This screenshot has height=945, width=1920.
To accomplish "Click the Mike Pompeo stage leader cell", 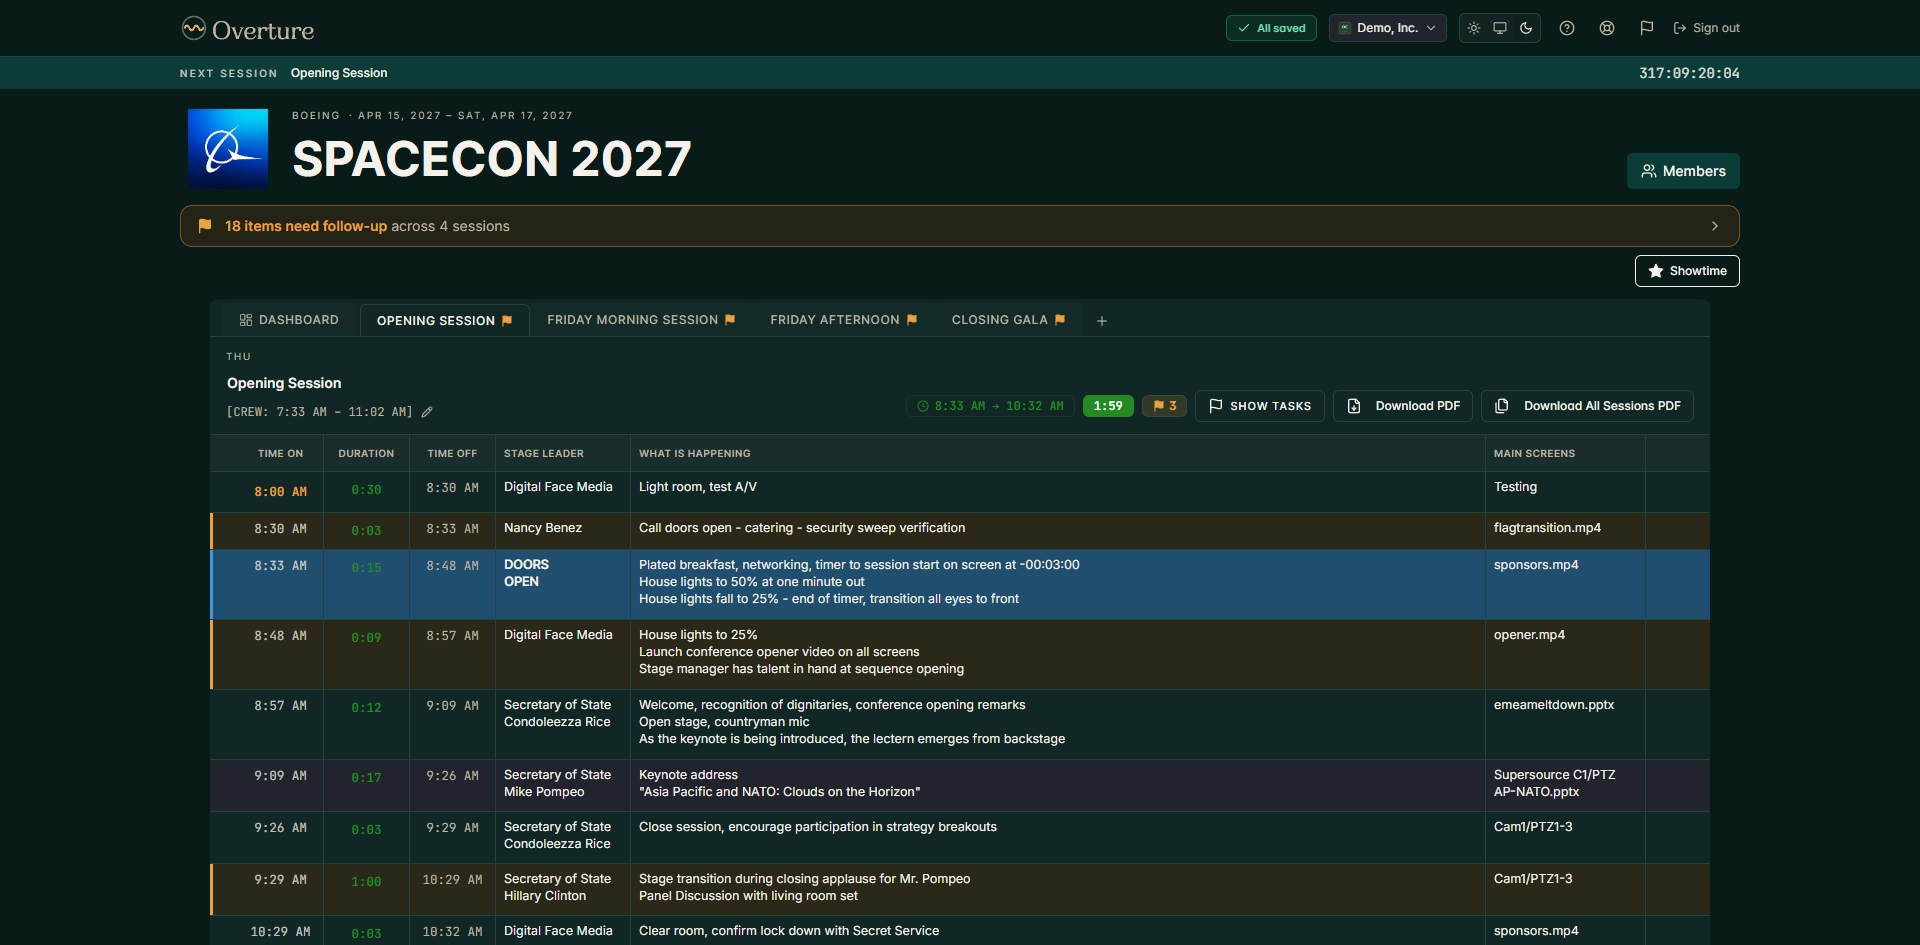I will (x=563, y=785).
